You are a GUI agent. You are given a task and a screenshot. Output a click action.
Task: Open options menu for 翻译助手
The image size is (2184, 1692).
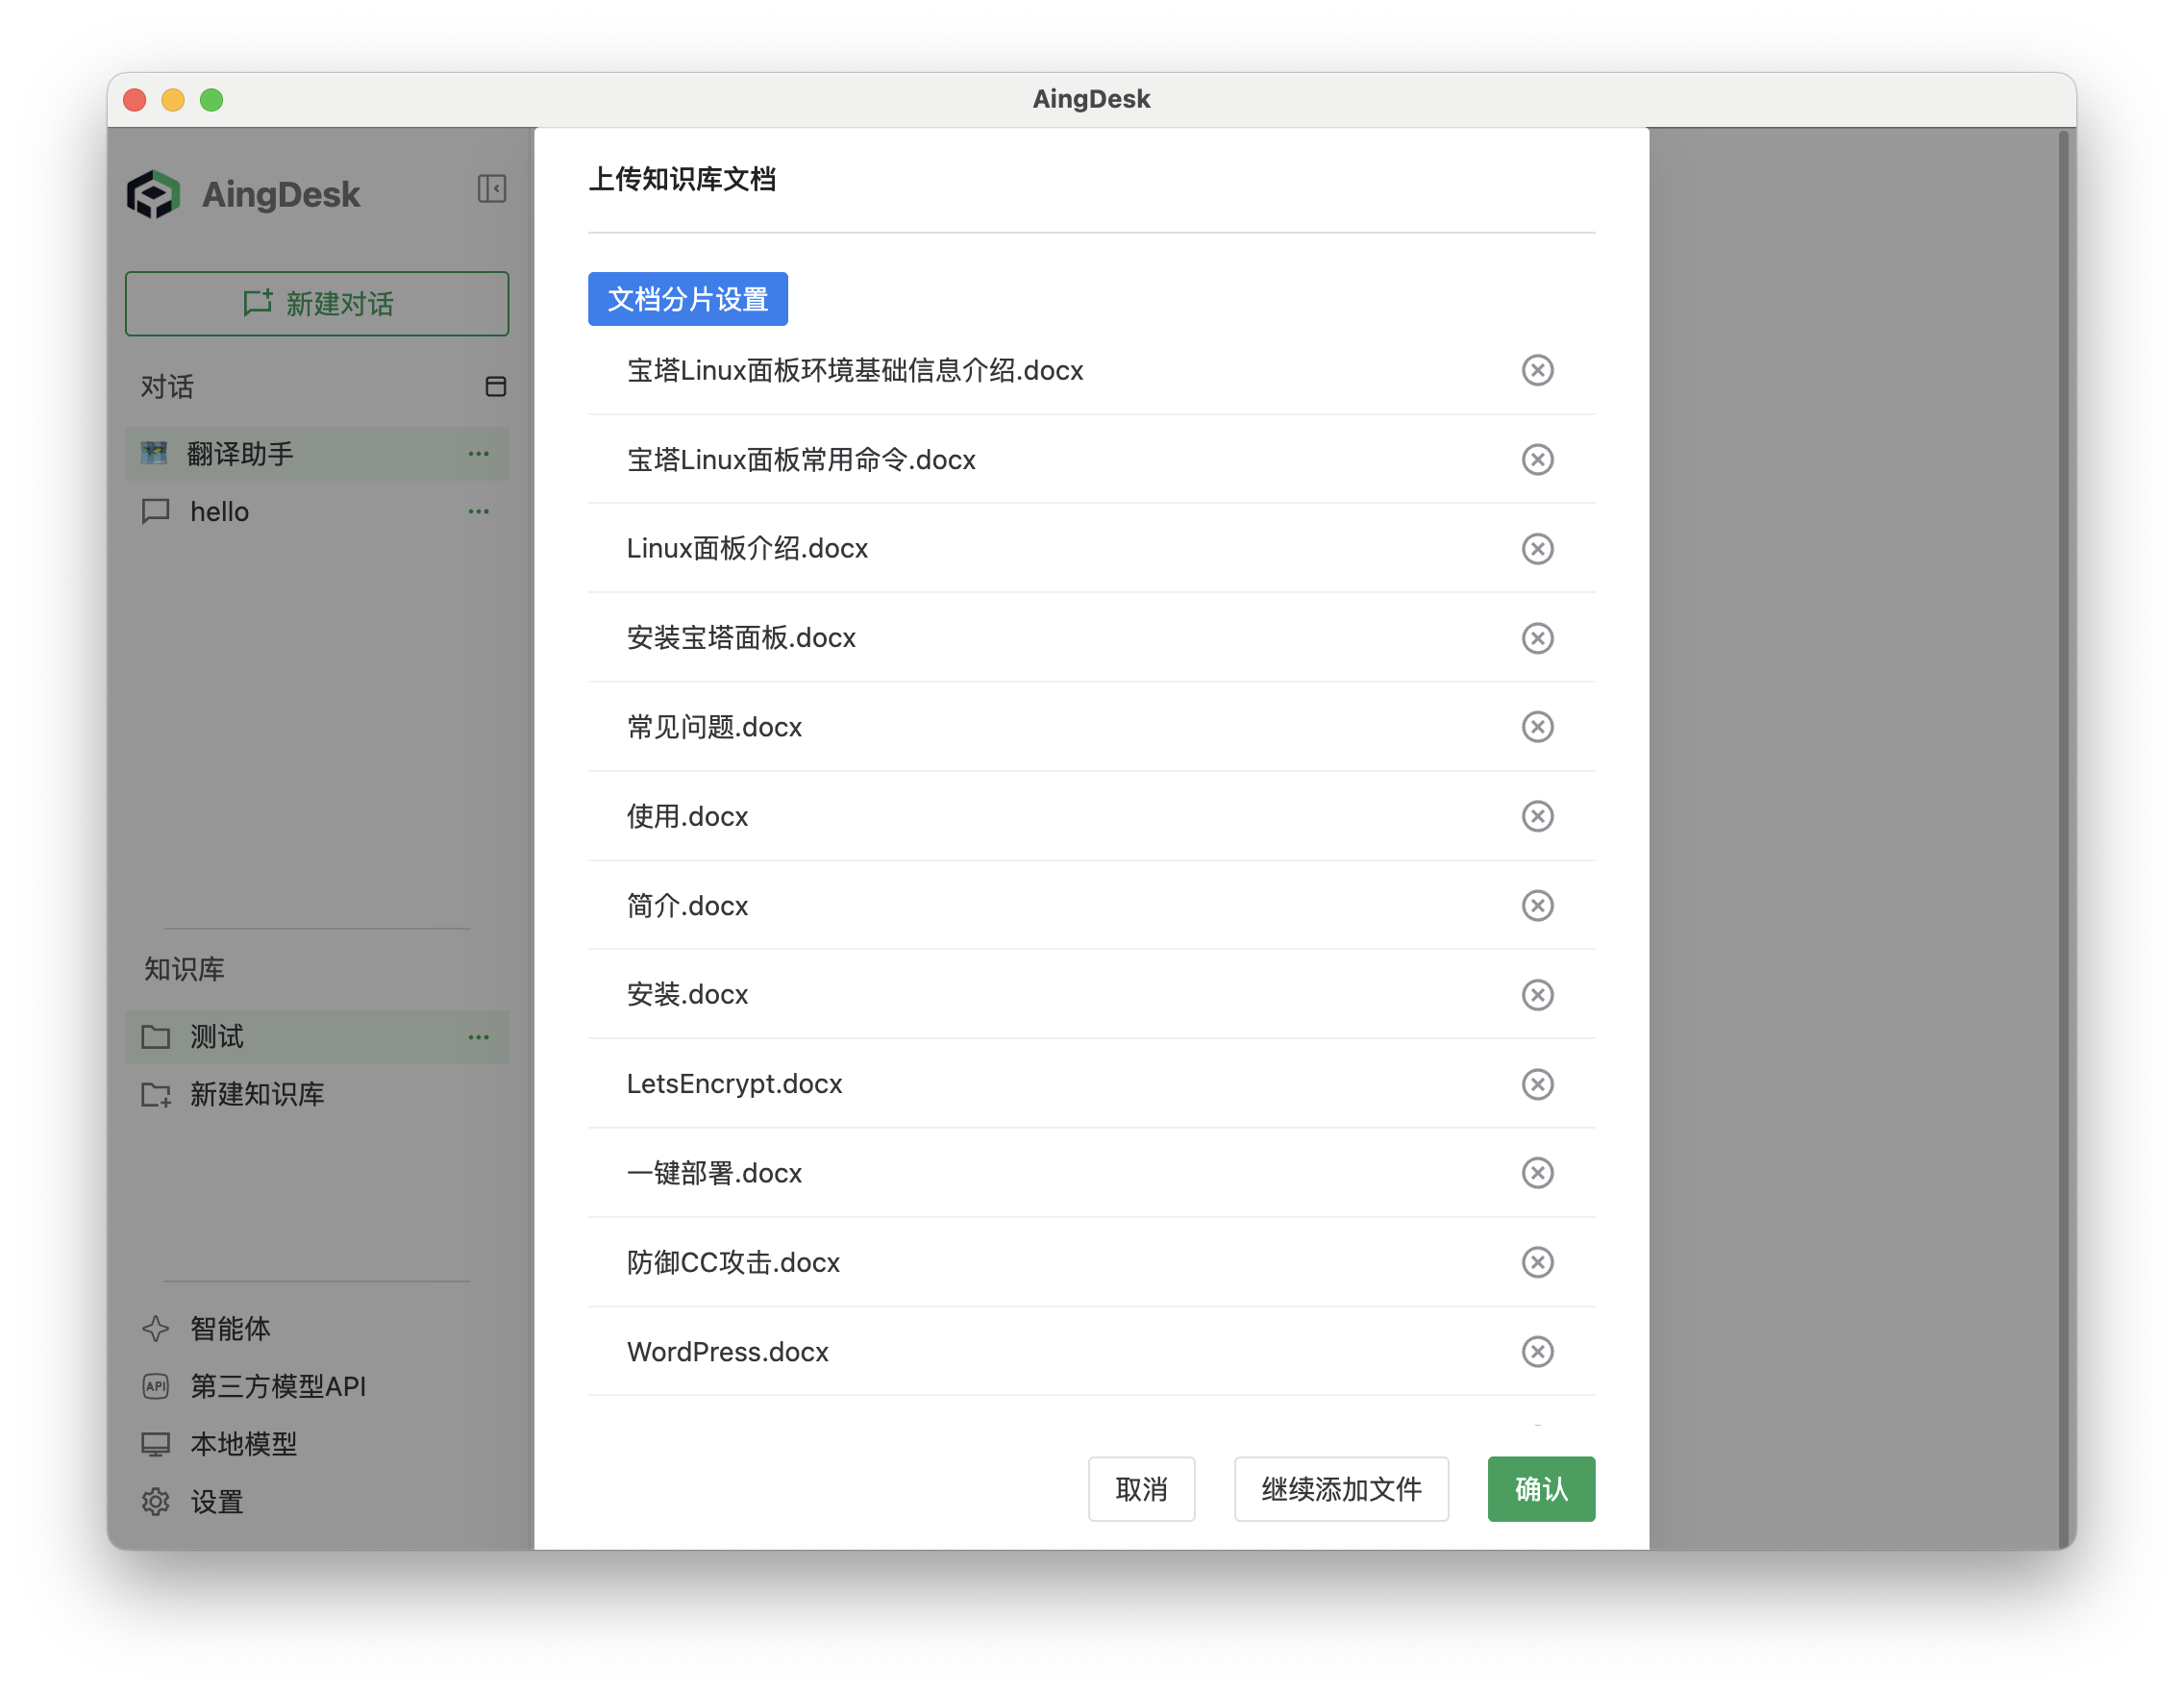pos(478,453)
